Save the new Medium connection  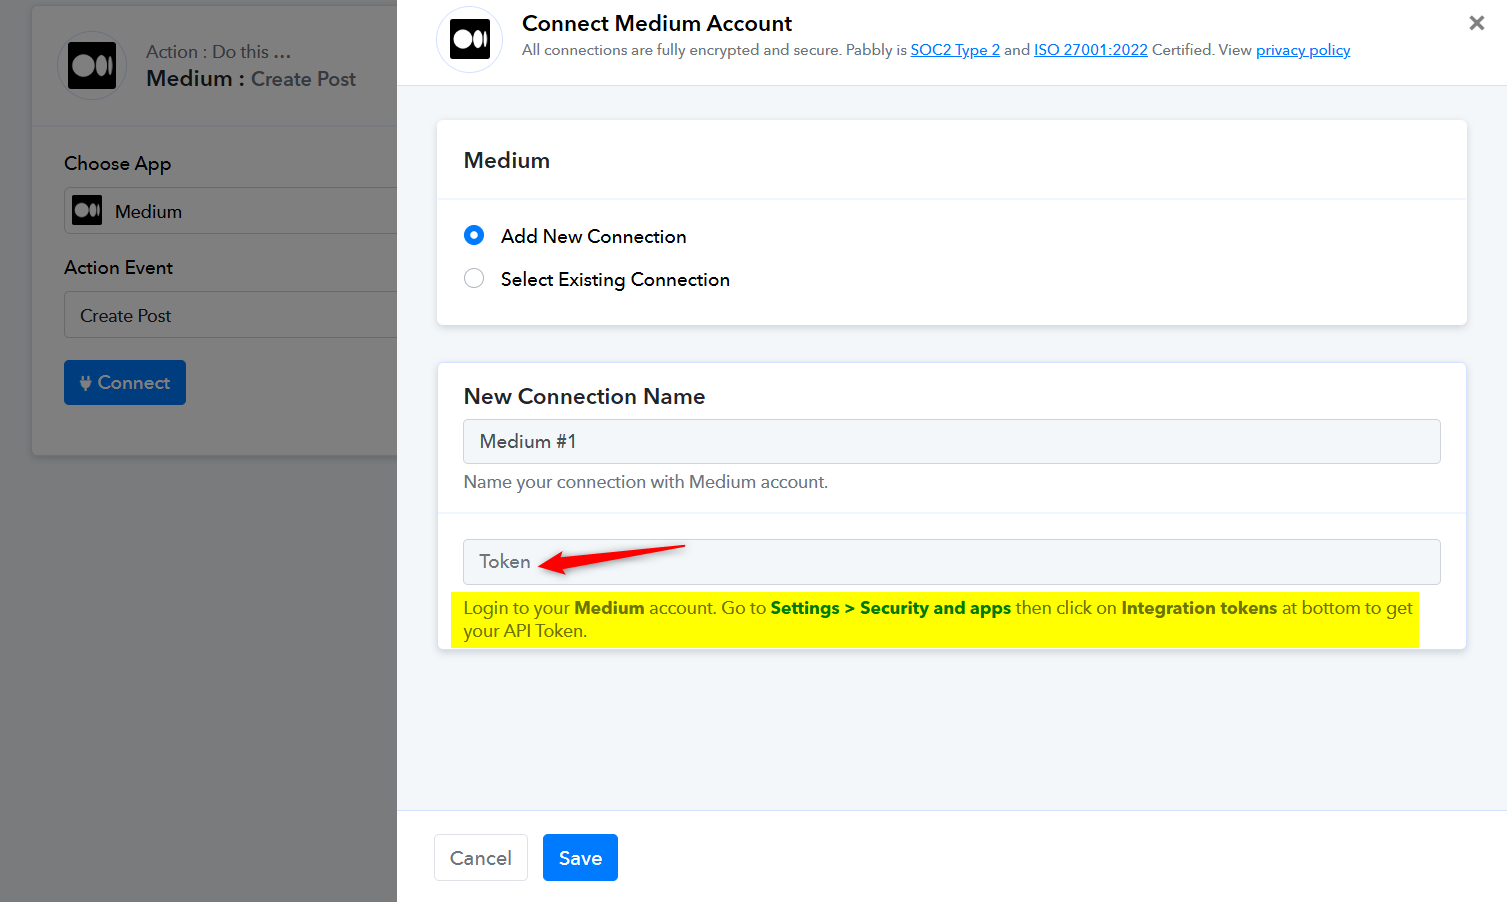[x=580, y=858]
